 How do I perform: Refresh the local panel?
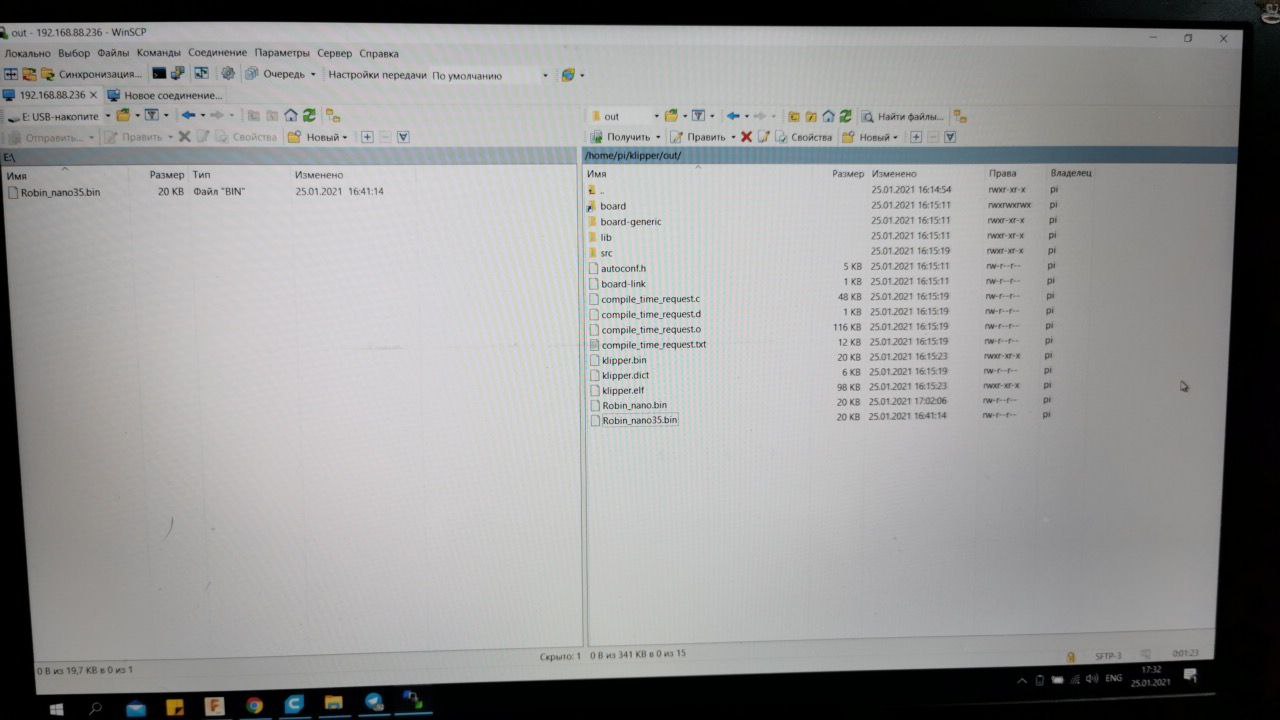click(x=309, y=115)
